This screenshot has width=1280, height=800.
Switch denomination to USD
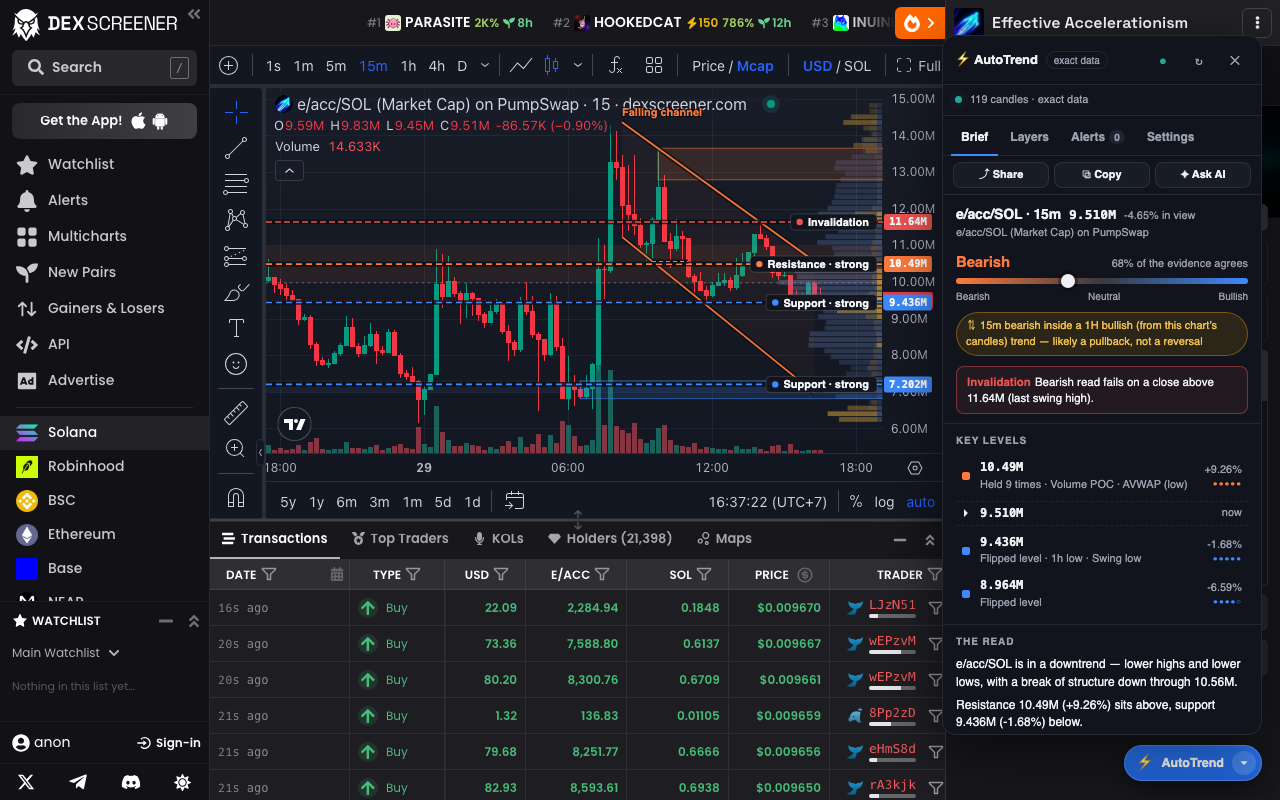coord(817,66)
